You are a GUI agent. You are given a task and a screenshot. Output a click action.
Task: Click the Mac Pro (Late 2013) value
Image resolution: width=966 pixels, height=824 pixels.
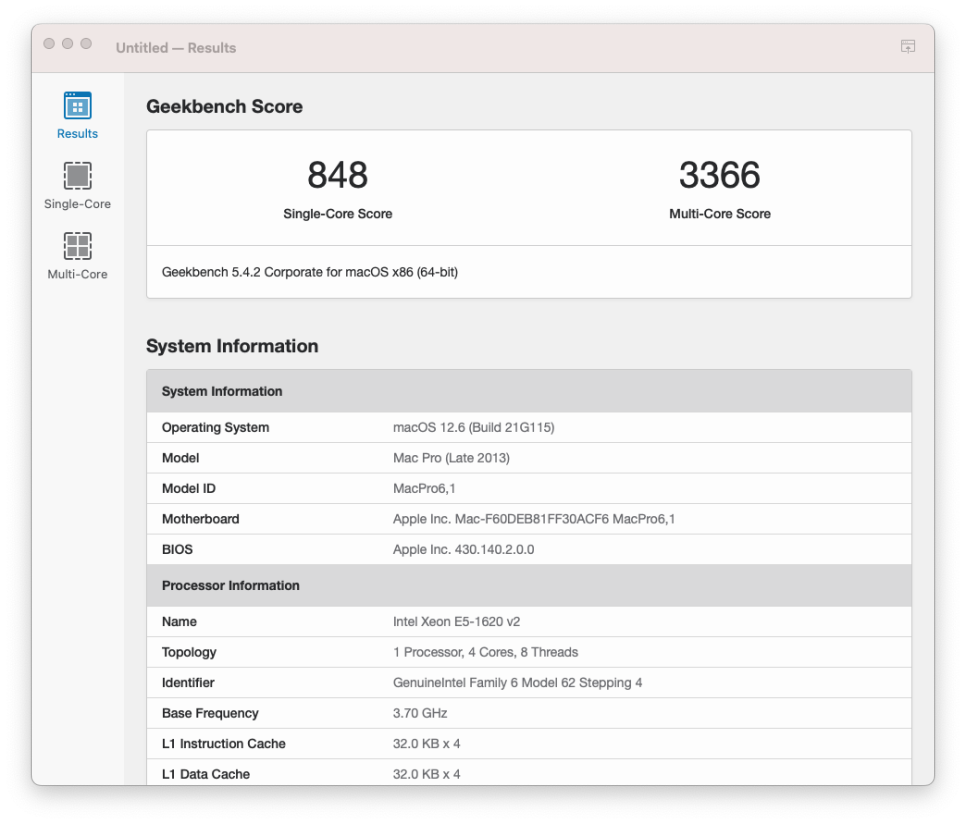(x=452, y=458)
